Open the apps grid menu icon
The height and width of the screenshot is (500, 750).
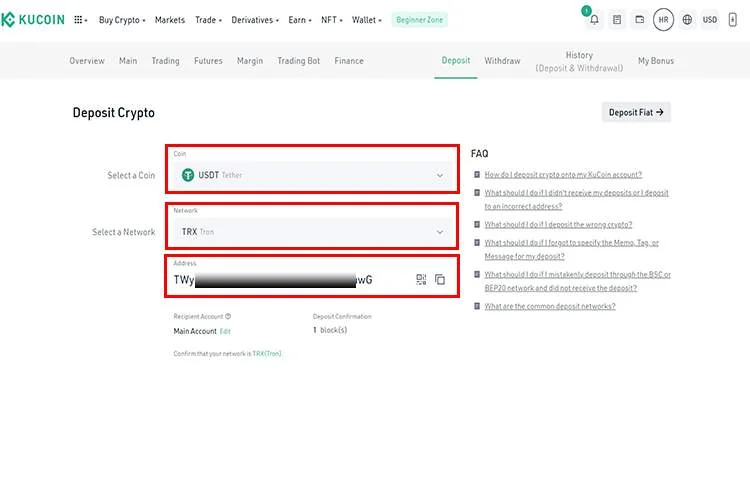click(80, 20)
